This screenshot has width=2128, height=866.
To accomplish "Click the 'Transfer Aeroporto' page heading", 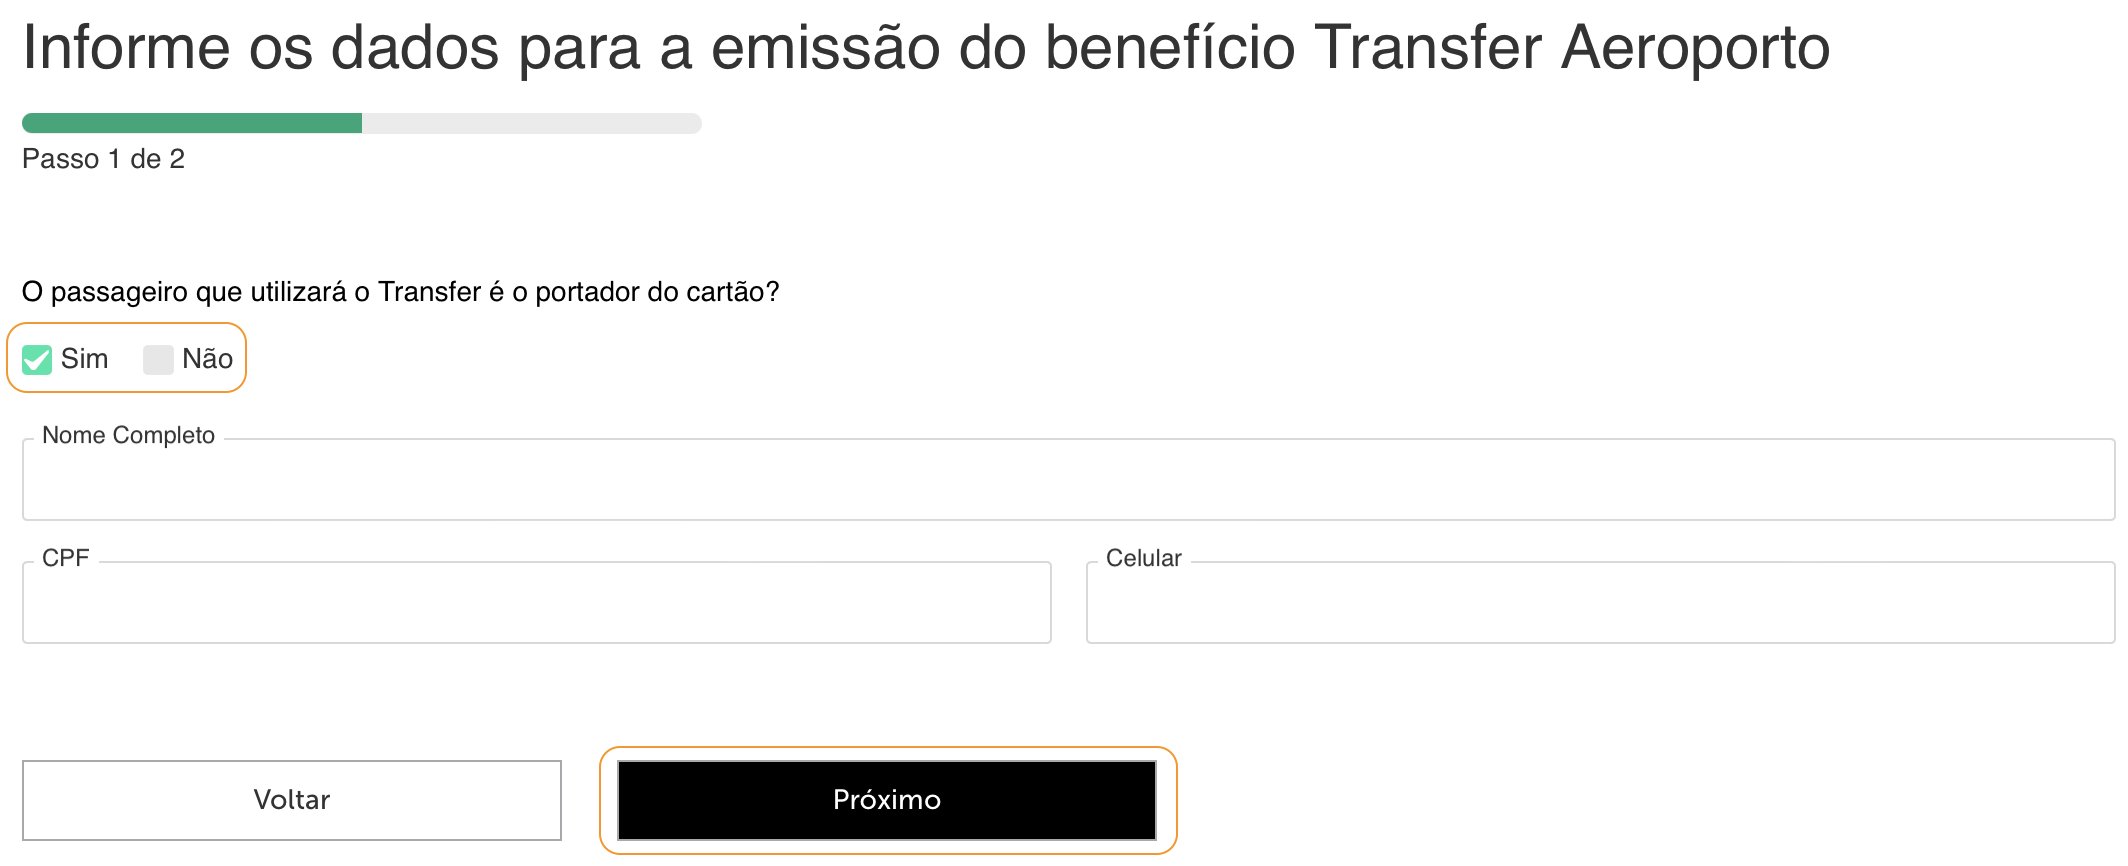I will 926,47.
